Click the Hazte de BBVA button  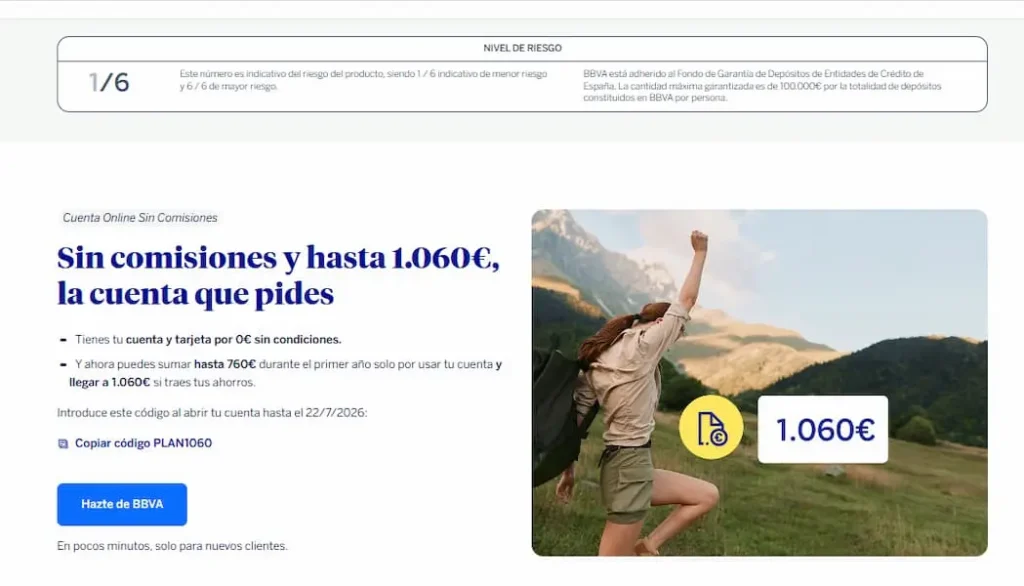pyautogui.click(x=122, y=504)
